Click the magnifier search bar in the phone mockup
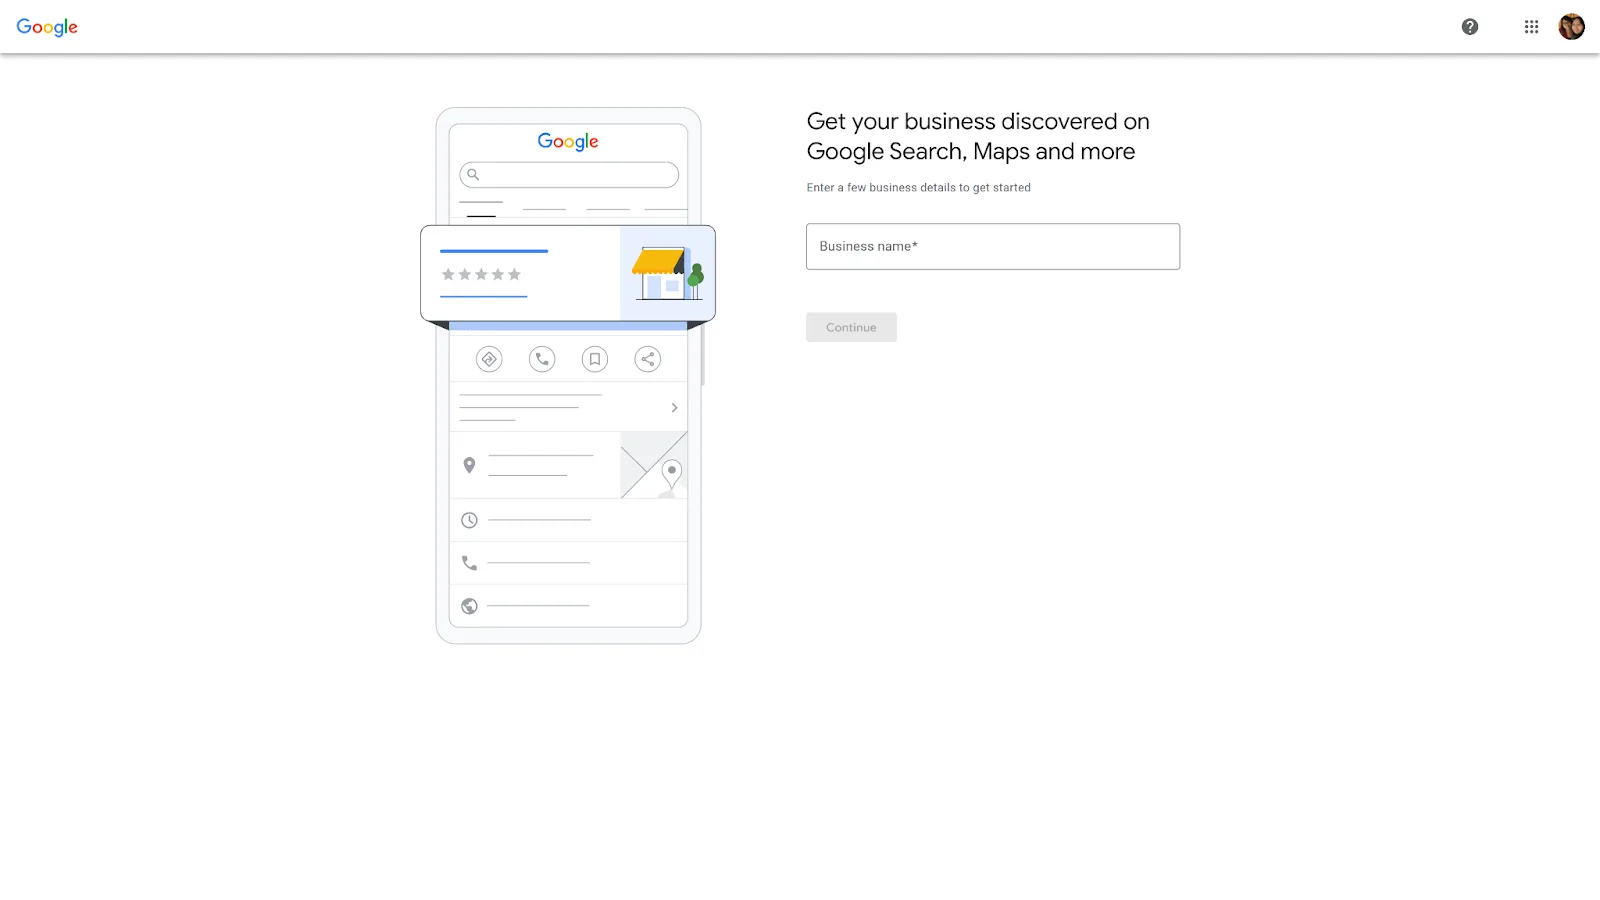1600x900 pixels. pos(569,175)
